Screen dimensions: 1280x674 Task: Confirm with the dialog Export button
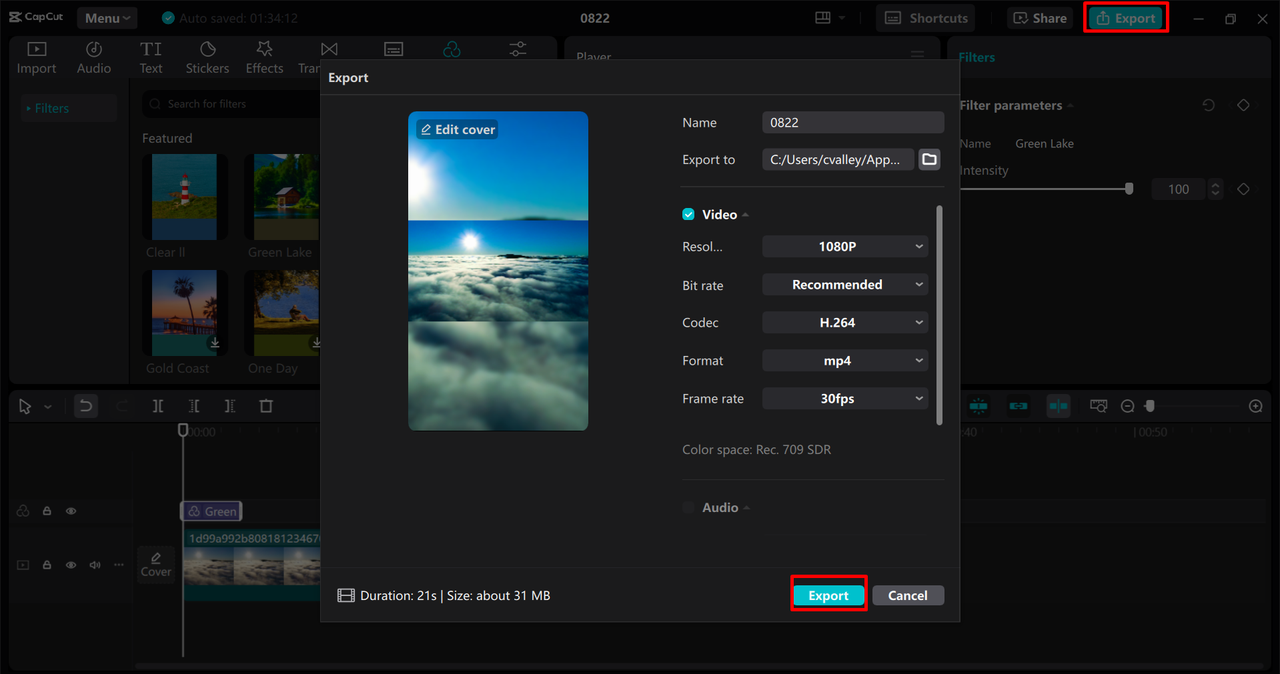(x=828, y=595)
